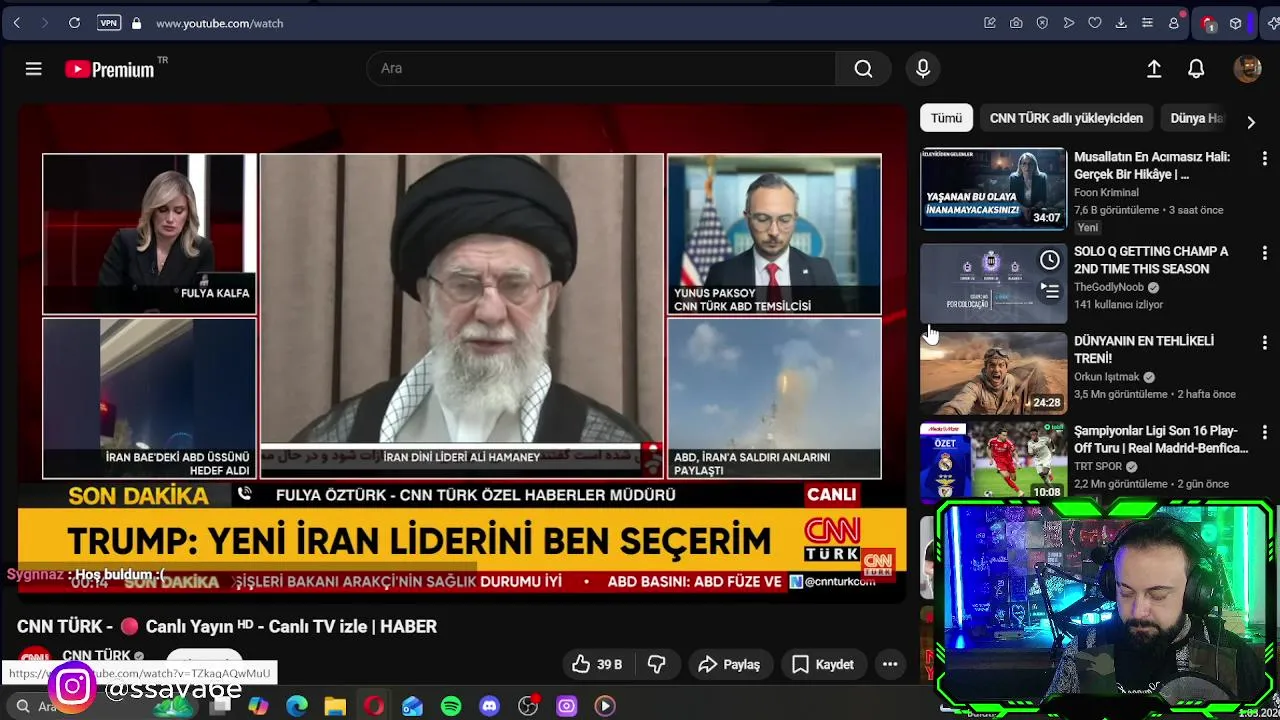Open the snapshot camera icon in toolbar

pos(1016,23)
